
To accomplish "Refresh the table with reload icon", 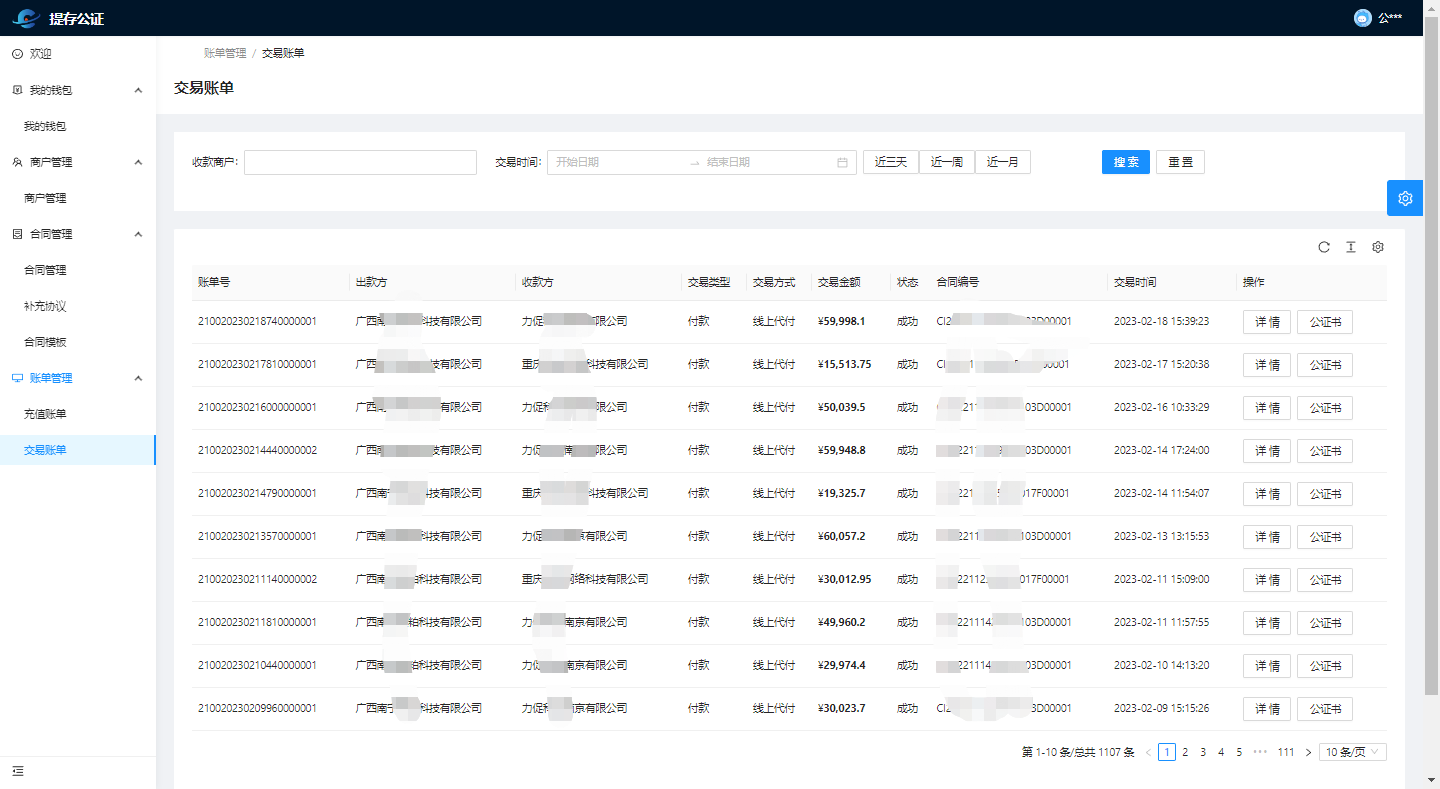I will coord(1323,247).
